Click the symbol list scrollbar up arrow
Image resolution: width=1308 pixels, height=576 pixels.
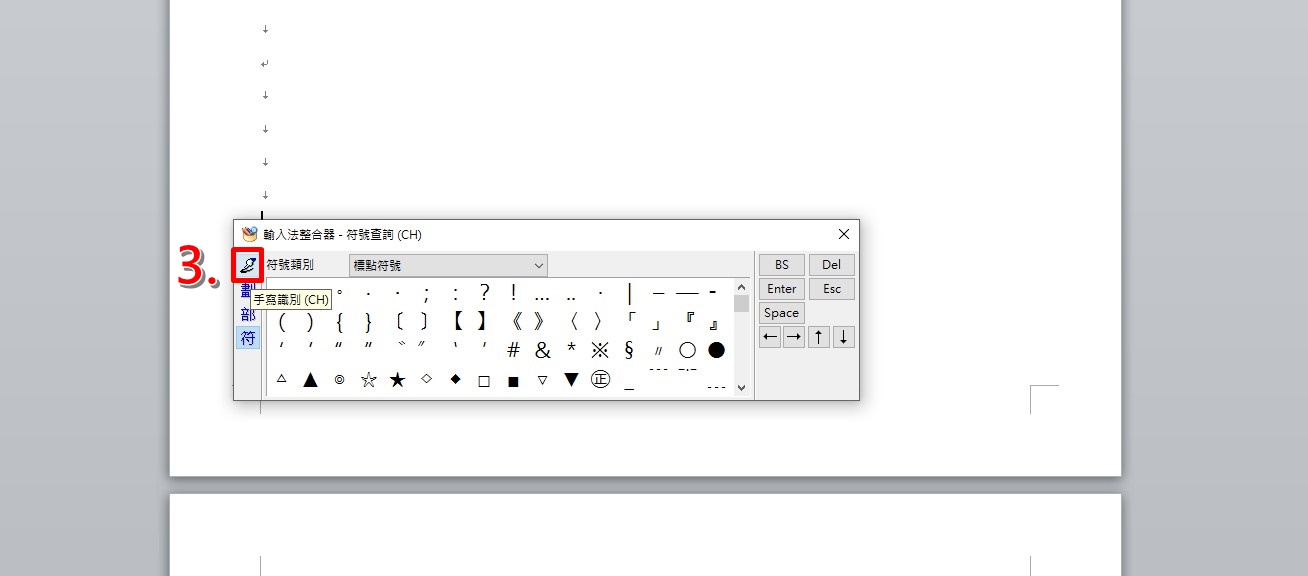point(741,287)
